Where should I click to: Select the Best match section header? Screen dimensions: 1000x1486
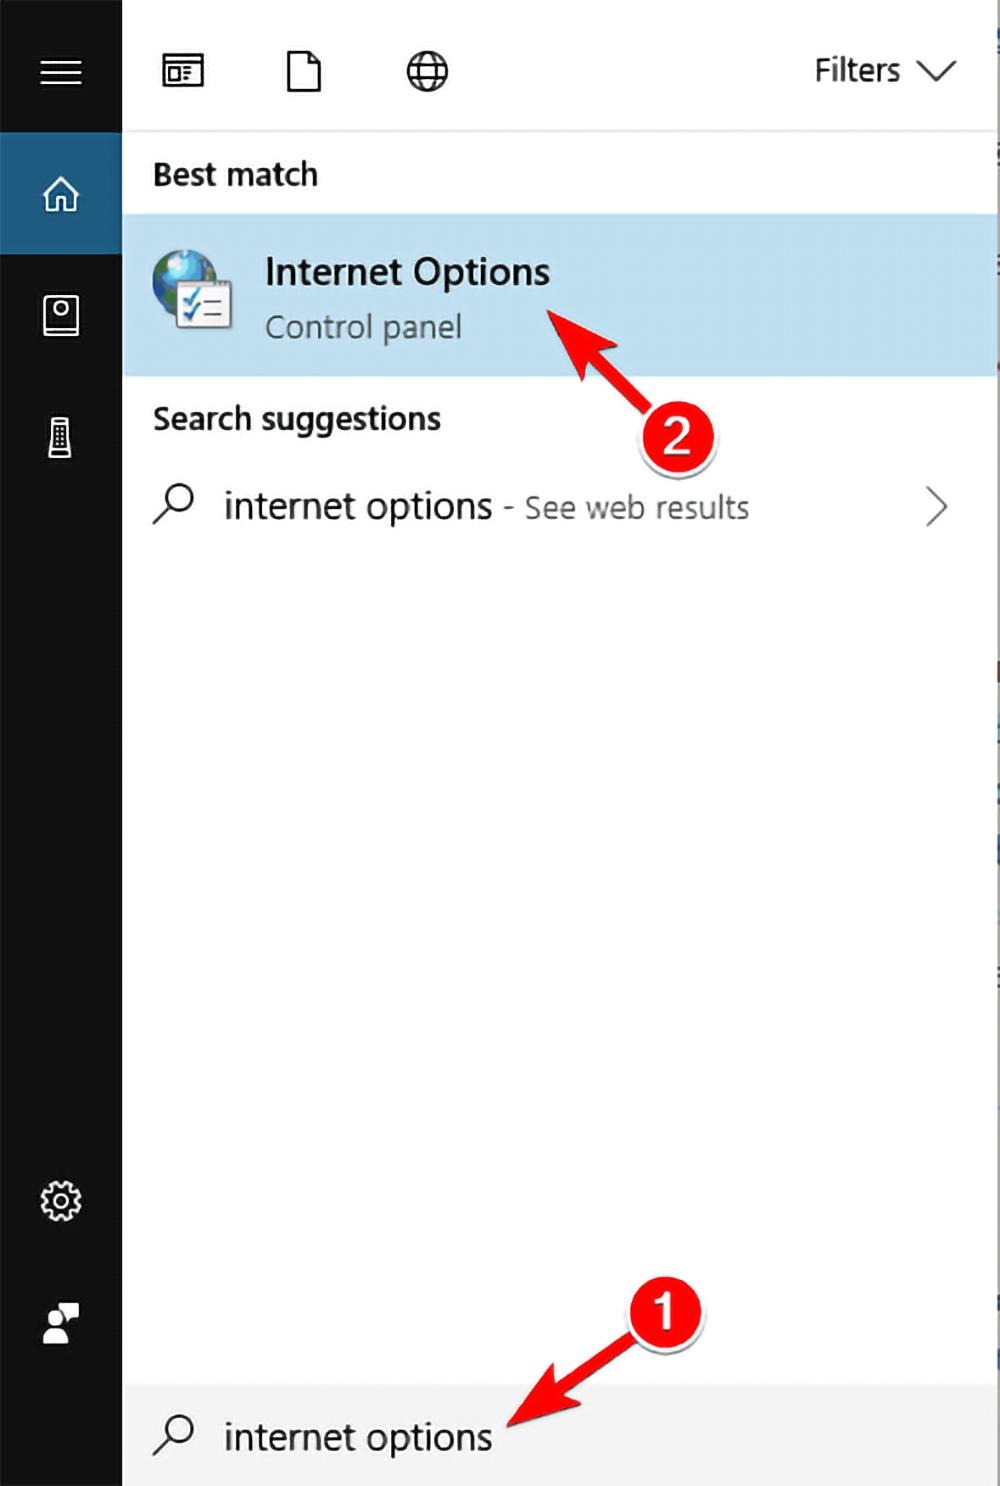coord(234,174)
